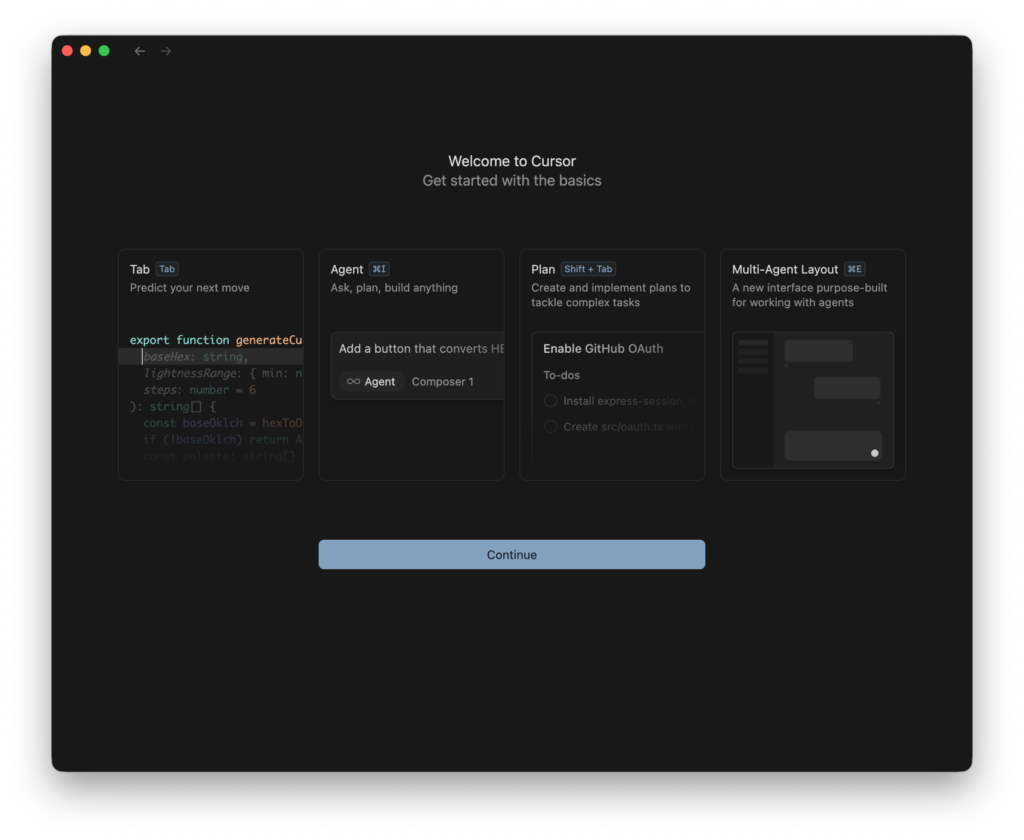Tick the Create src/oauth.ts to-do circle
1024x840 pixels.
tap(551, 426)
